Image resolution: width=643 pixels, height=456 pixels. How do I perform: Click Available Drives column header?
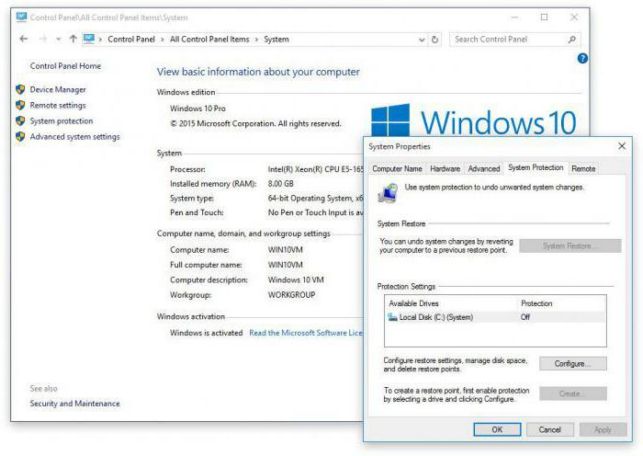[414, 303]
